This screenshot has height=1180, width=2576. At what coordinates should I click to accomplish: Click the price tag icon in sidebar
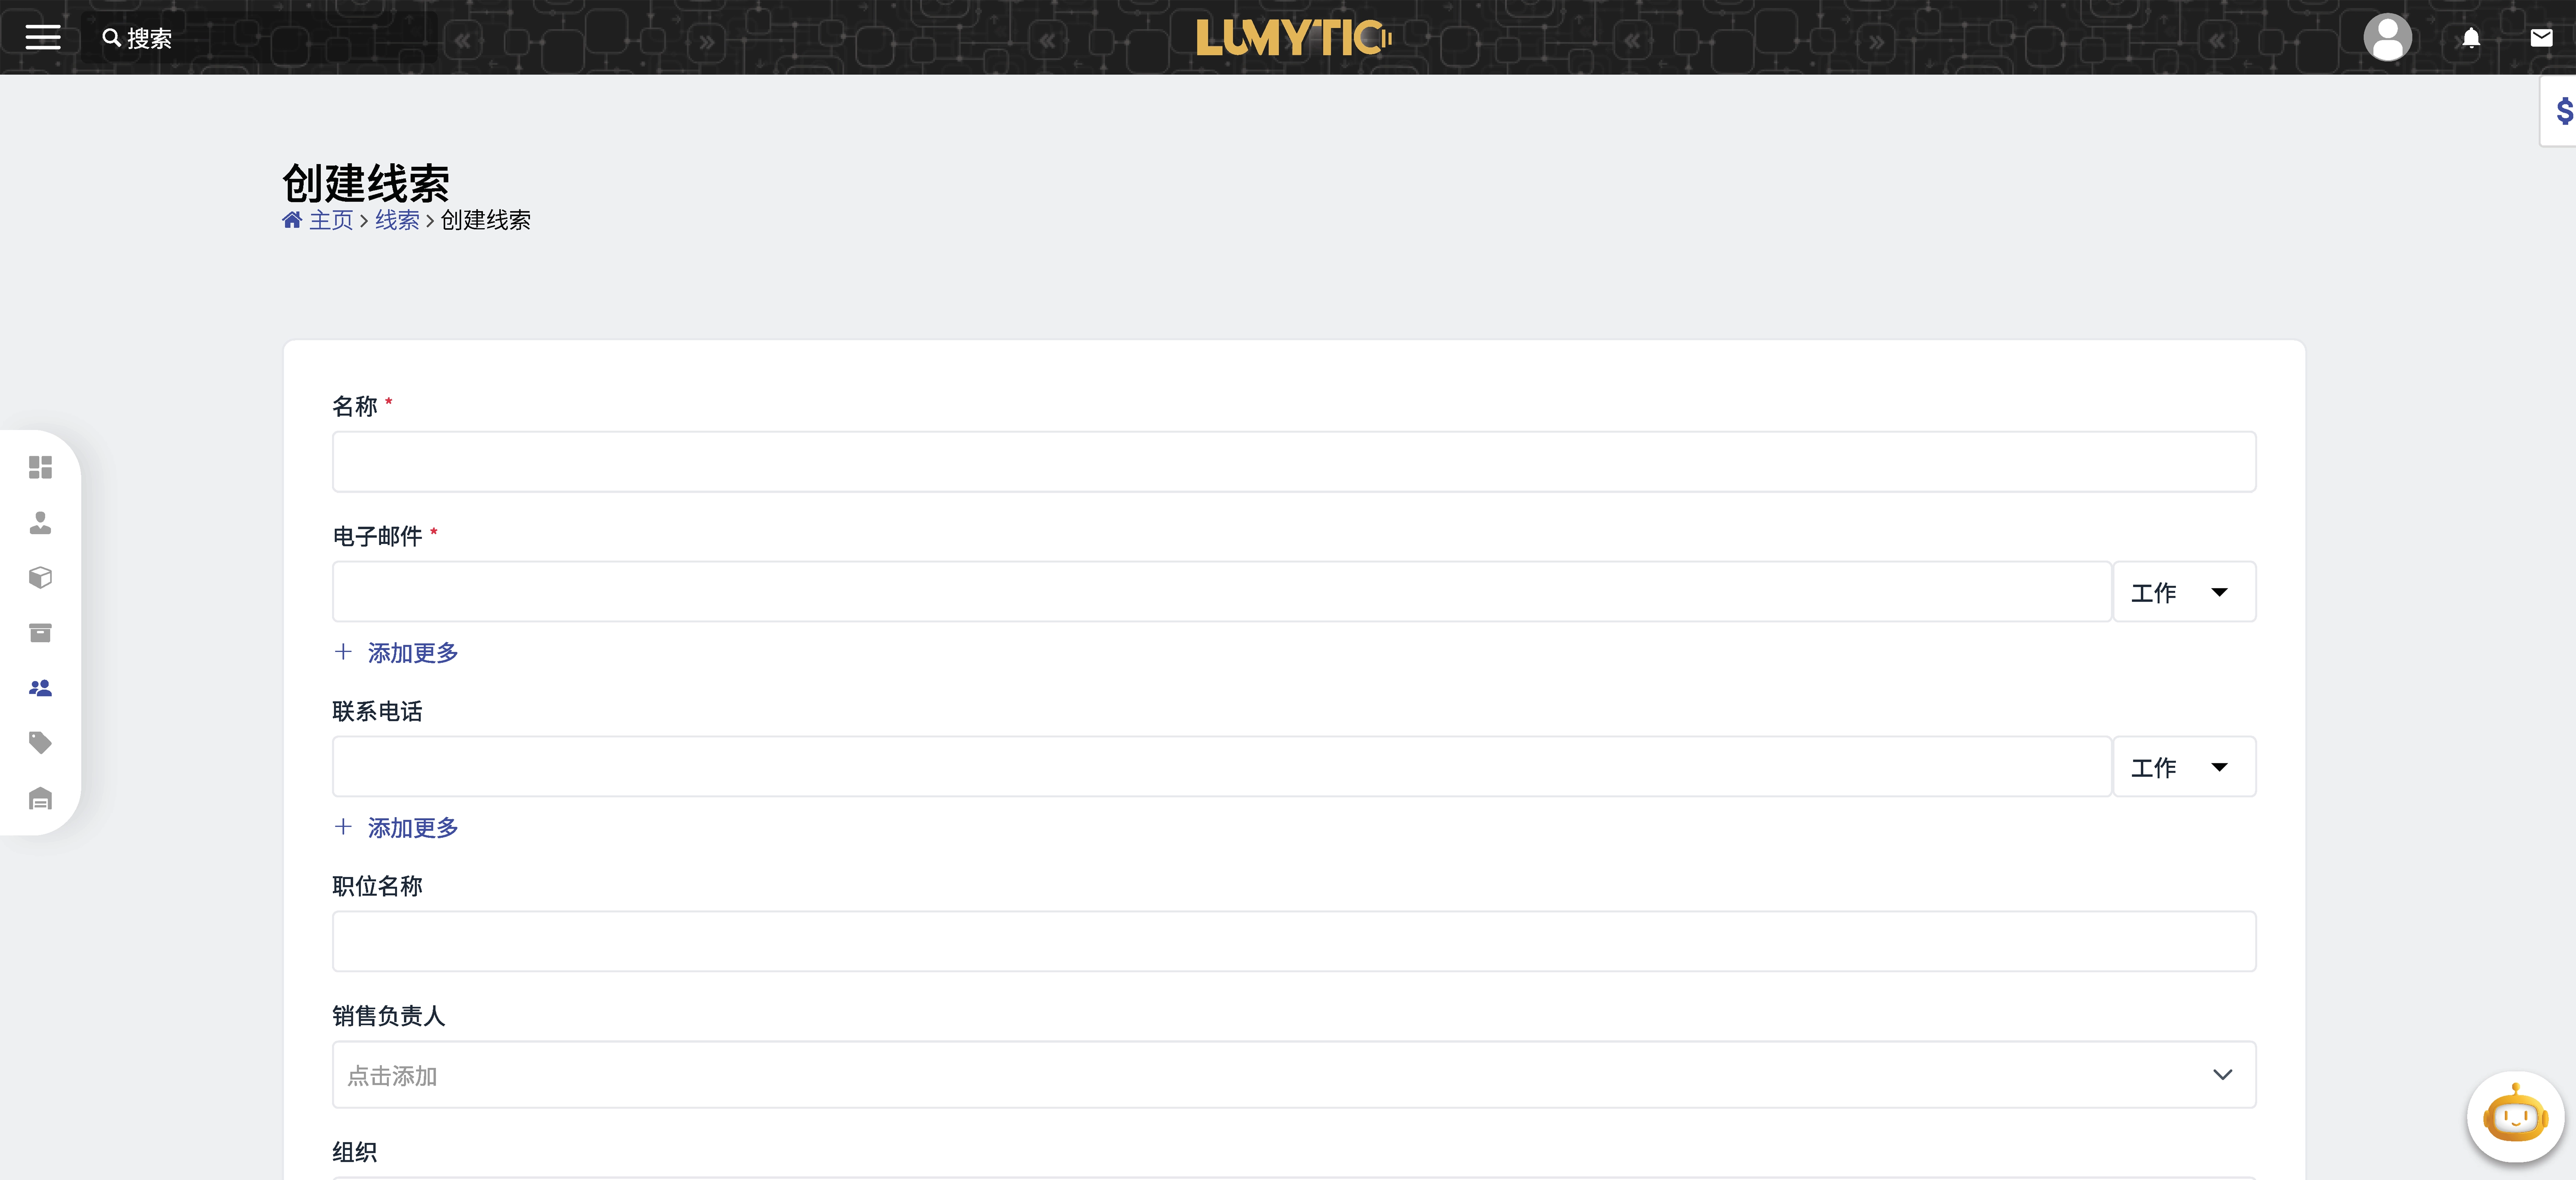[40, 743]
